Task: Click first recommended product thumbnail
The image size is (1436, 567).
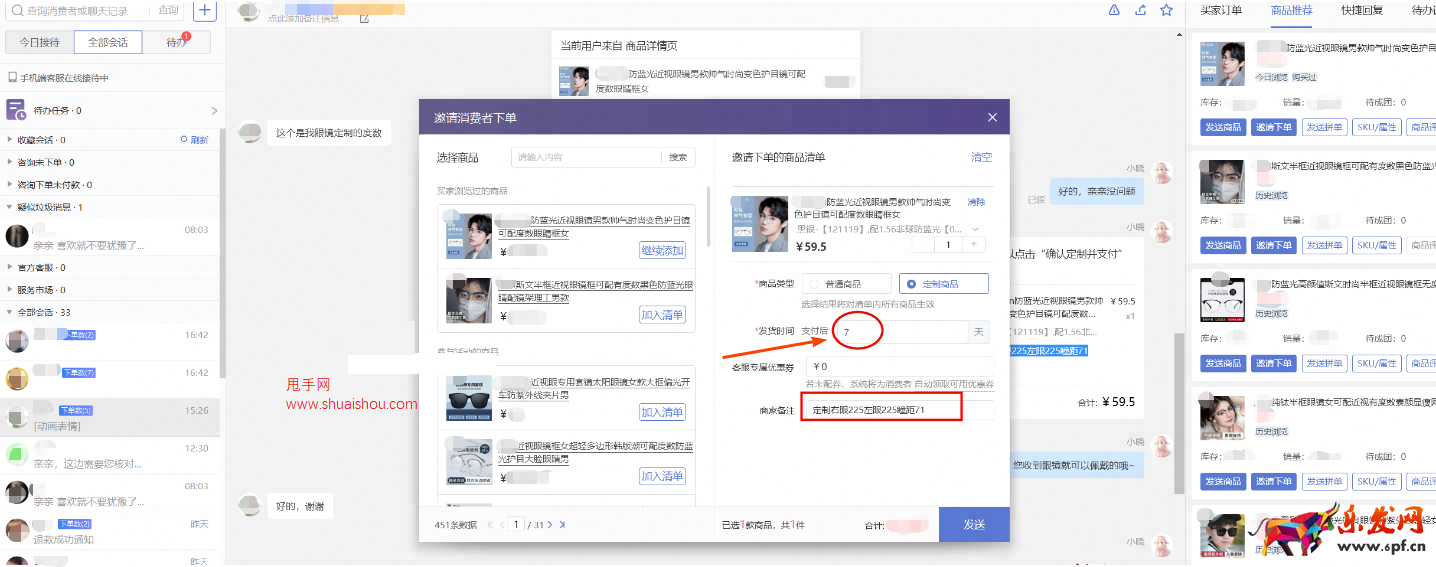Action: click(1222, 65)
